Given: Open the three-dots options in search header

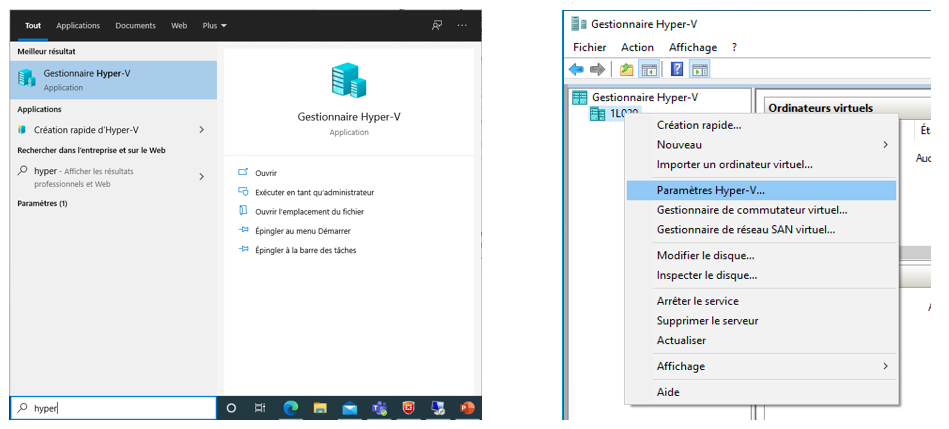Looking at the screenshot, I should pyautogui.click(x=462, y=25).
